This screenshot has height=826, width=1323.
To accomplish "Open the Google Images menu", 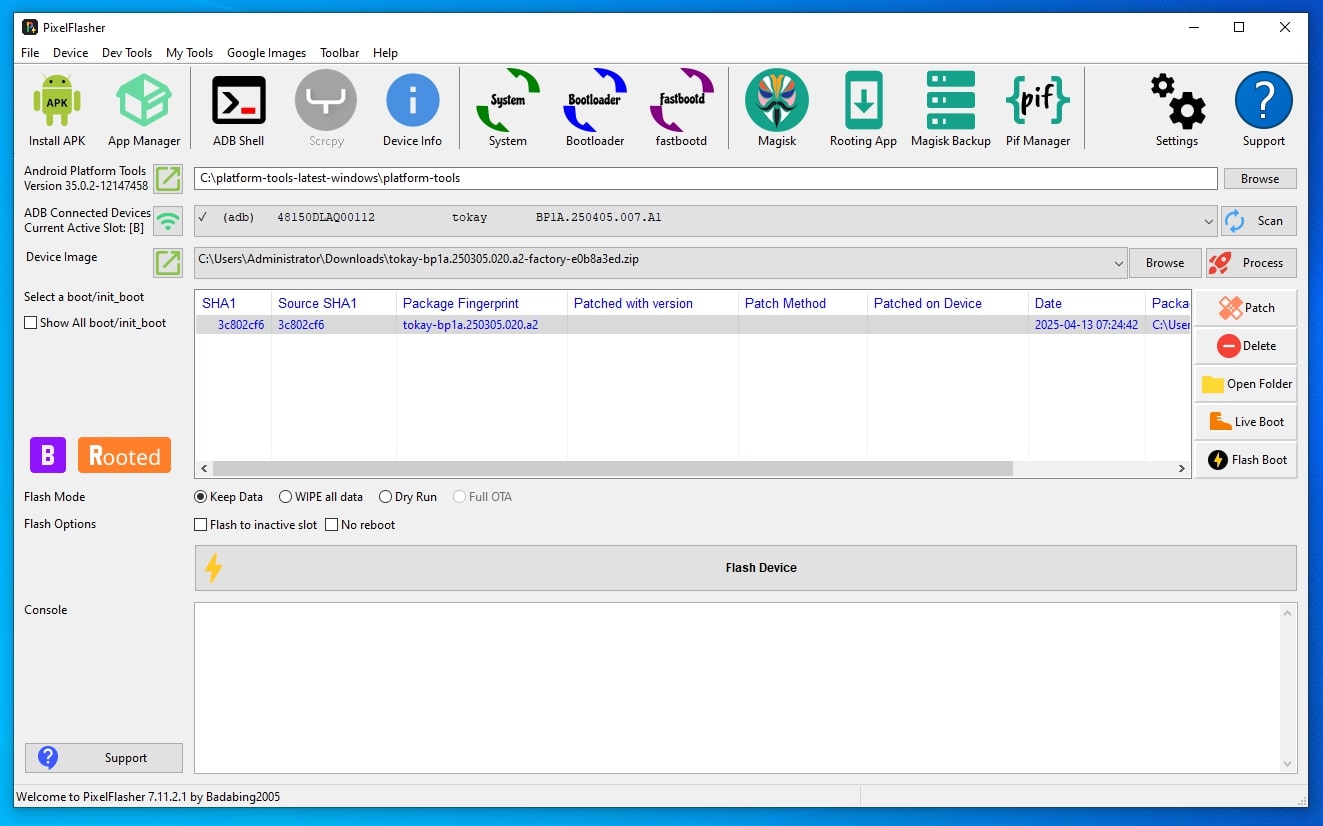I will coord(267,53).
